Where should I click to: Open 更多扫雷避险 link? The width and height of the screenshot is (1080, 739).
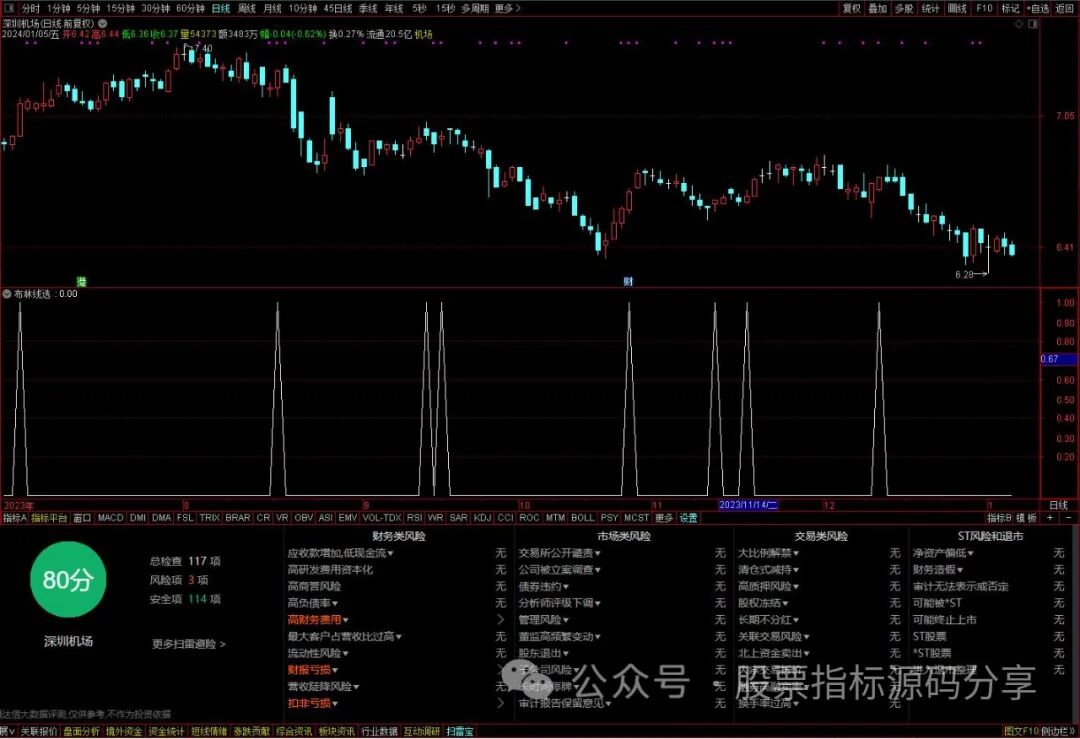[x=189, y=644]
